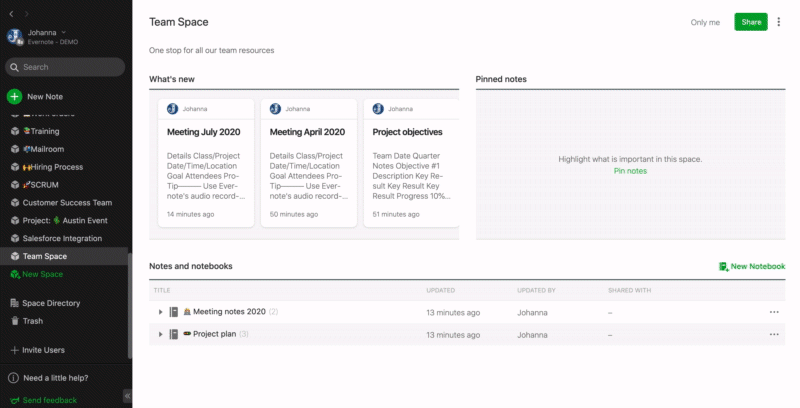Click the Pin notes link
The height and width of the screenshot is (408, 800).
click(x=630, y=171)
